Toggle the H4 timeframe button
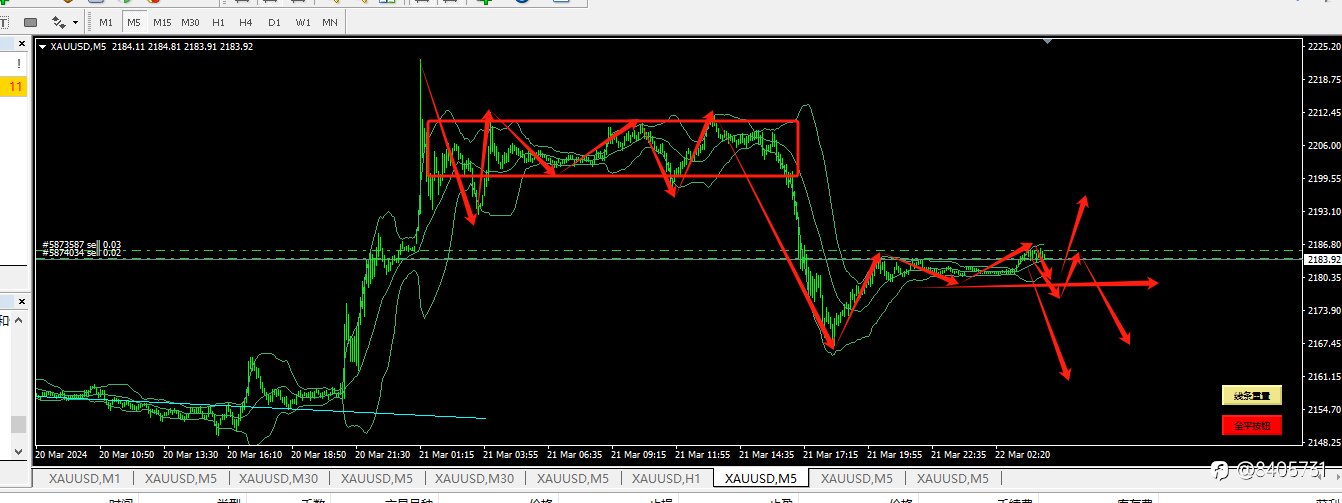This screenshot has height=503, width=1342. tap(246, 22)
